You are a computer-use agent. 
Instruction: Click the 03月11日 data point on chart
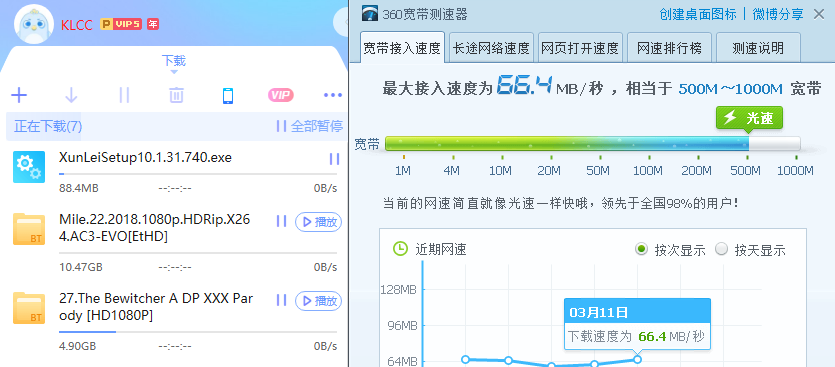click(637, 360)
